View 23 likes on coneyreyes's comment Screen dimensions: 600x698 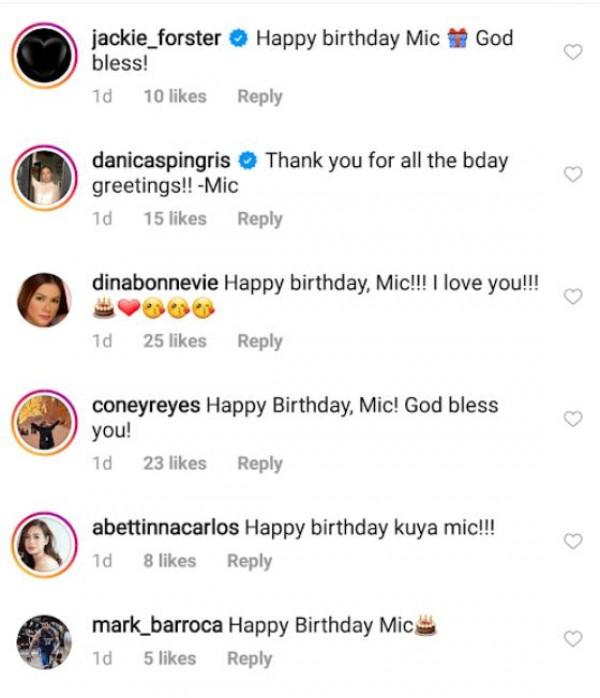[174, 463]
